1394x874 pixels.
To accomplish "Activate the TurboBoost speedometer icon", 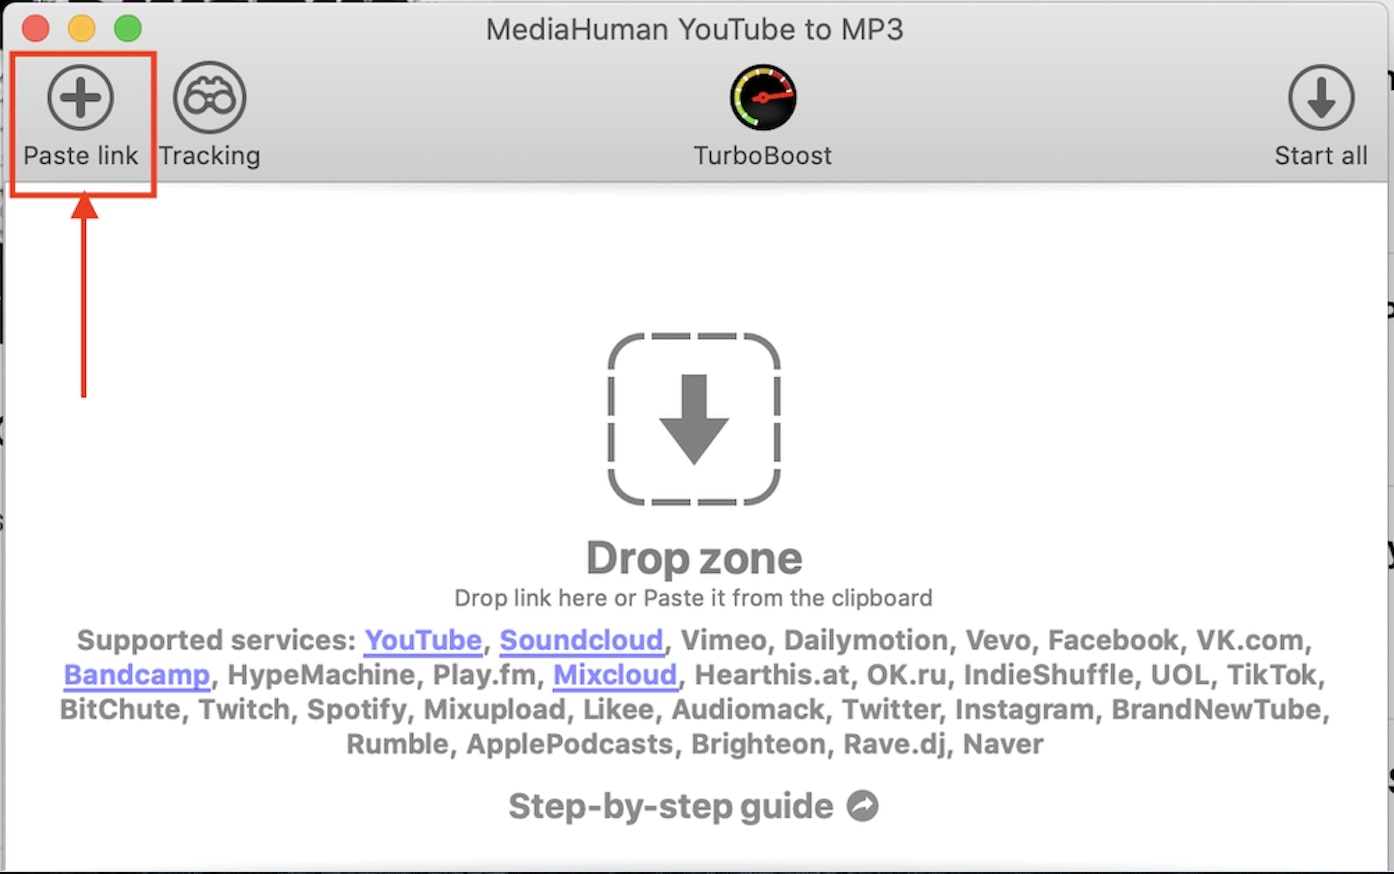I will click(763, 98).
